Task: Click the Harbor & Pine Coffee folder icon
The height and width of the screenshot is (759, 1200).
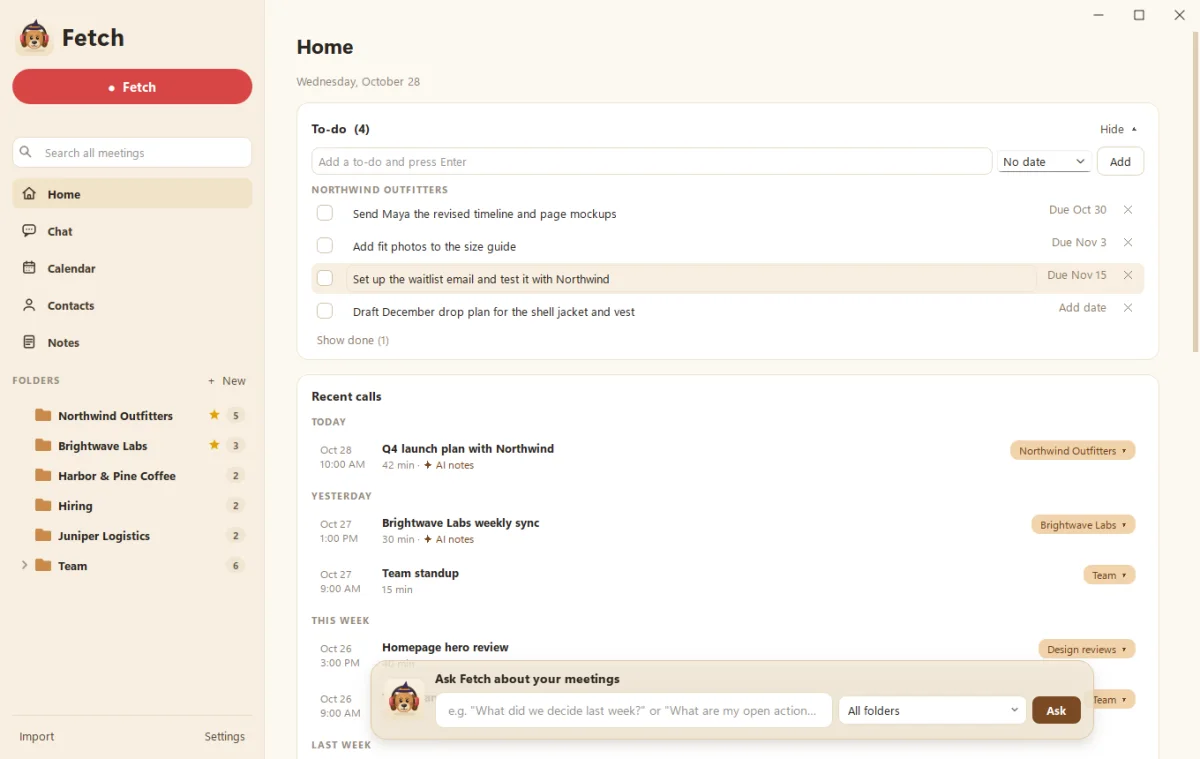Action: [x=43, y=475]
